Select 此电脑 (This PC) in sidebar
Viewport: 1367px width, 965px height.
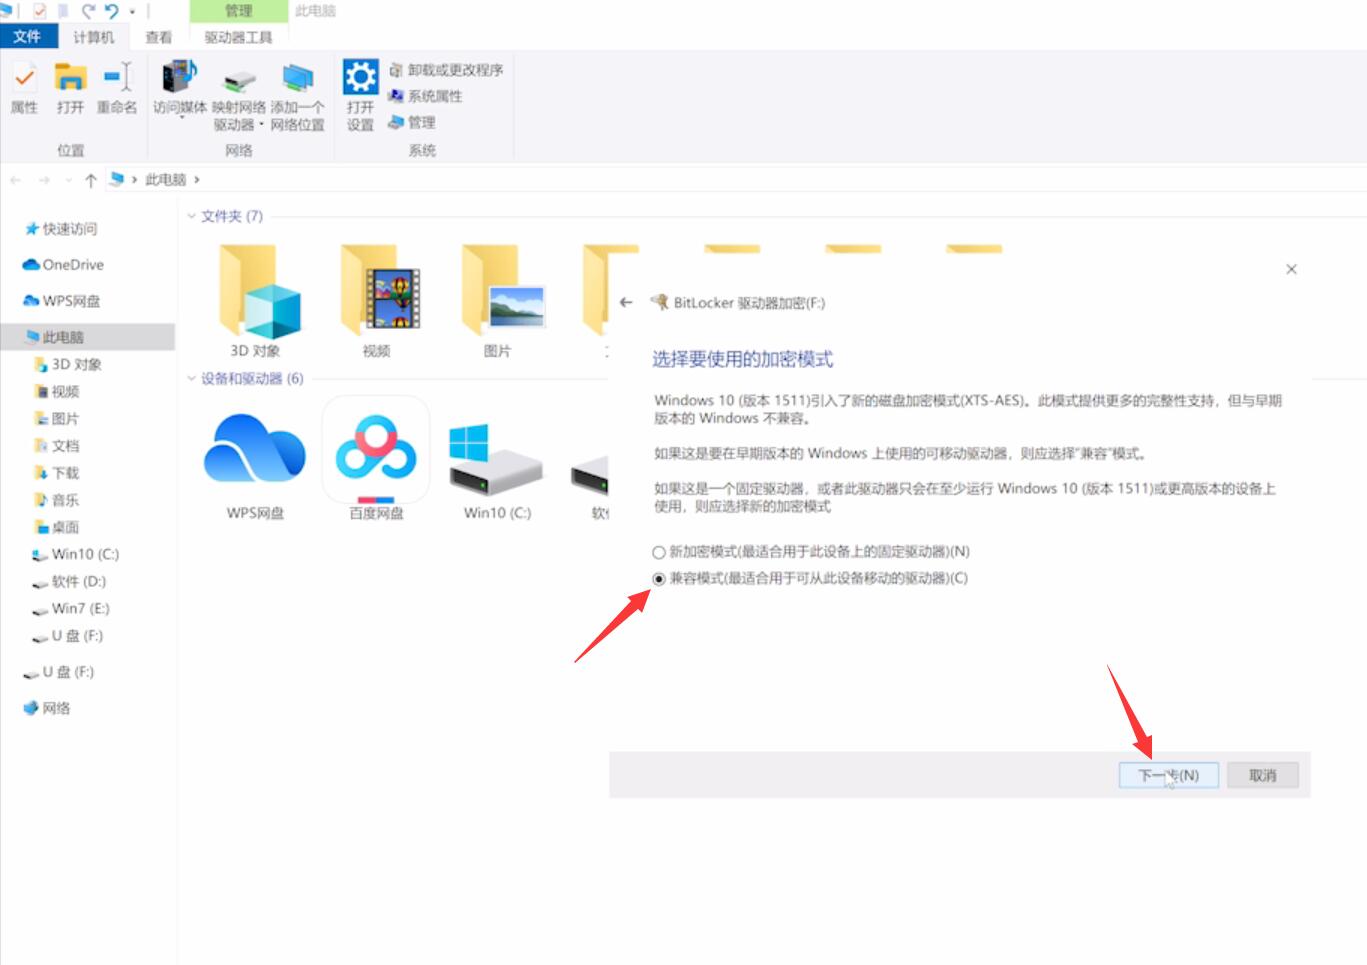point(88,337)
